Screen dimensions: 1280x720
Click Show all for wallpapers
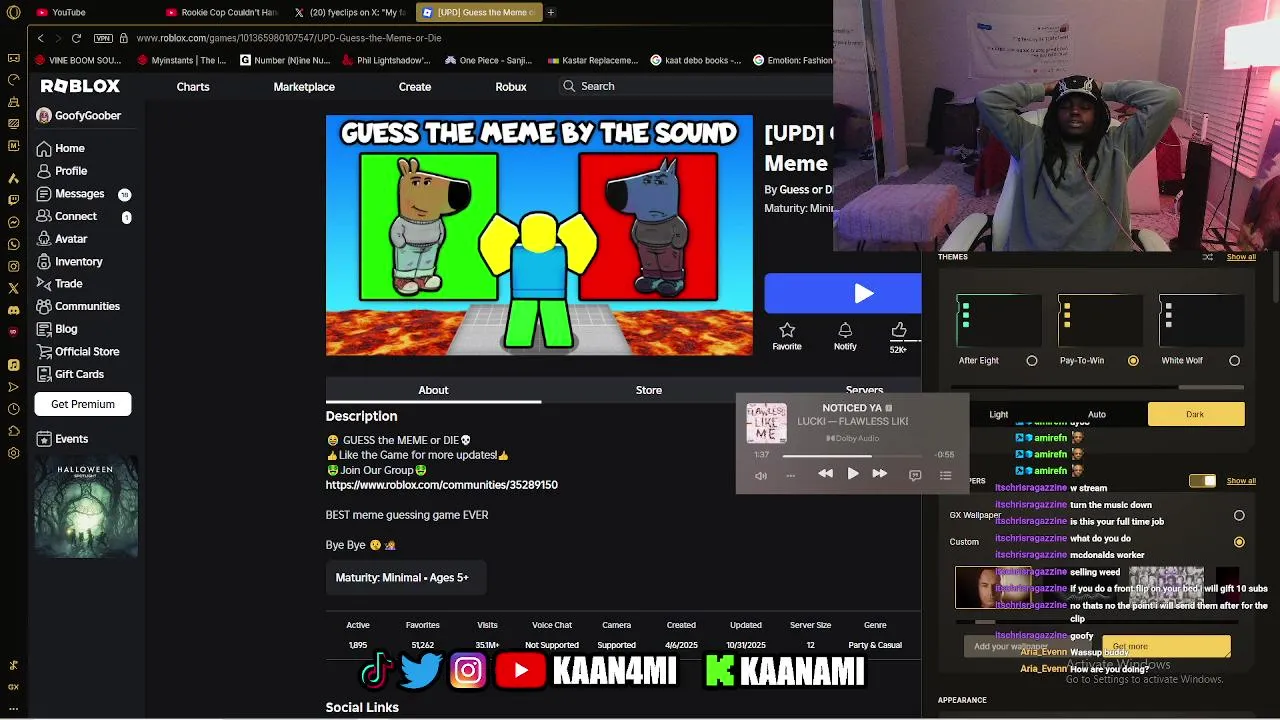coord(1241,481)
